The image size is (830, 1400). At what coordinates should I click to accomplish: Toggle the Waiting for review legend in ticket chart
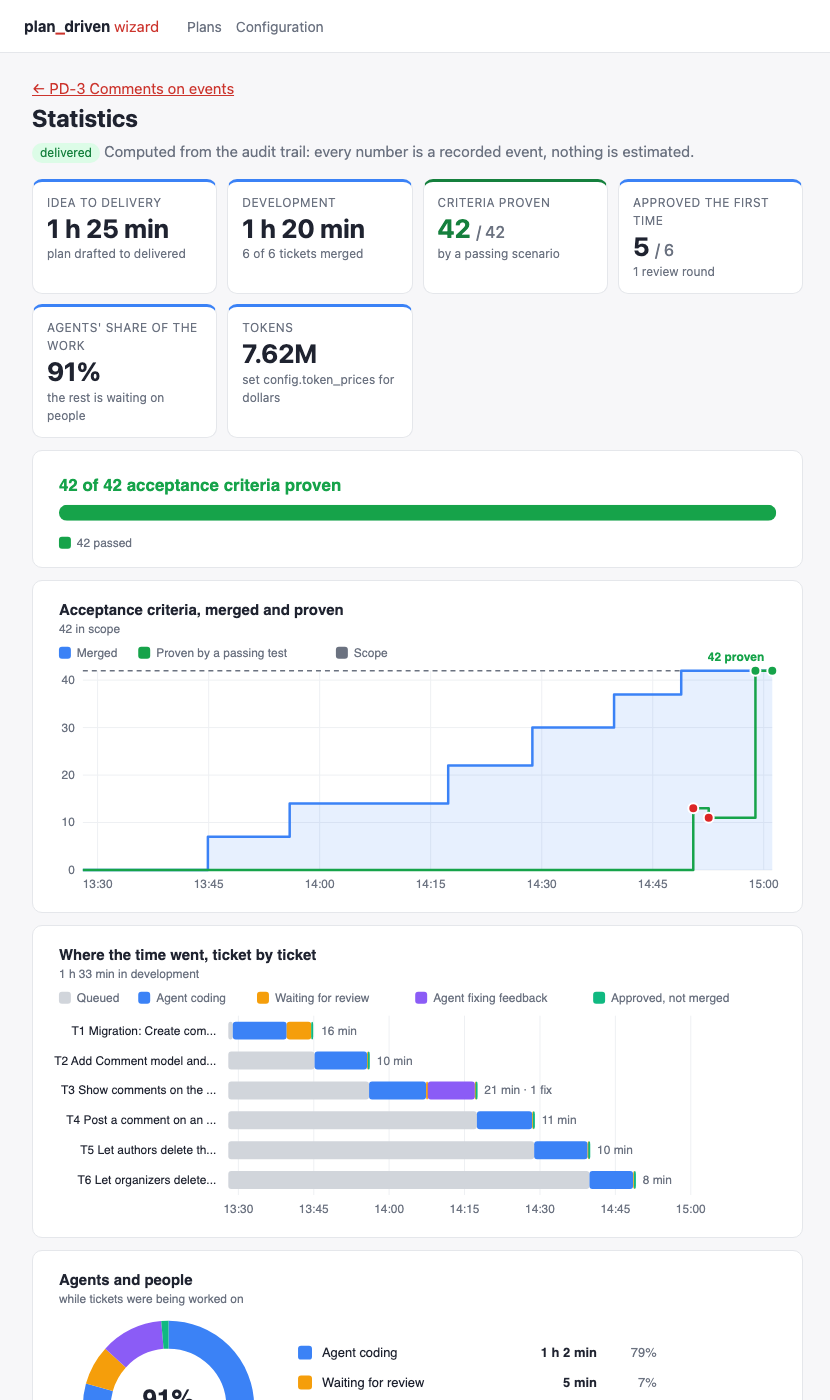point(263,998)
